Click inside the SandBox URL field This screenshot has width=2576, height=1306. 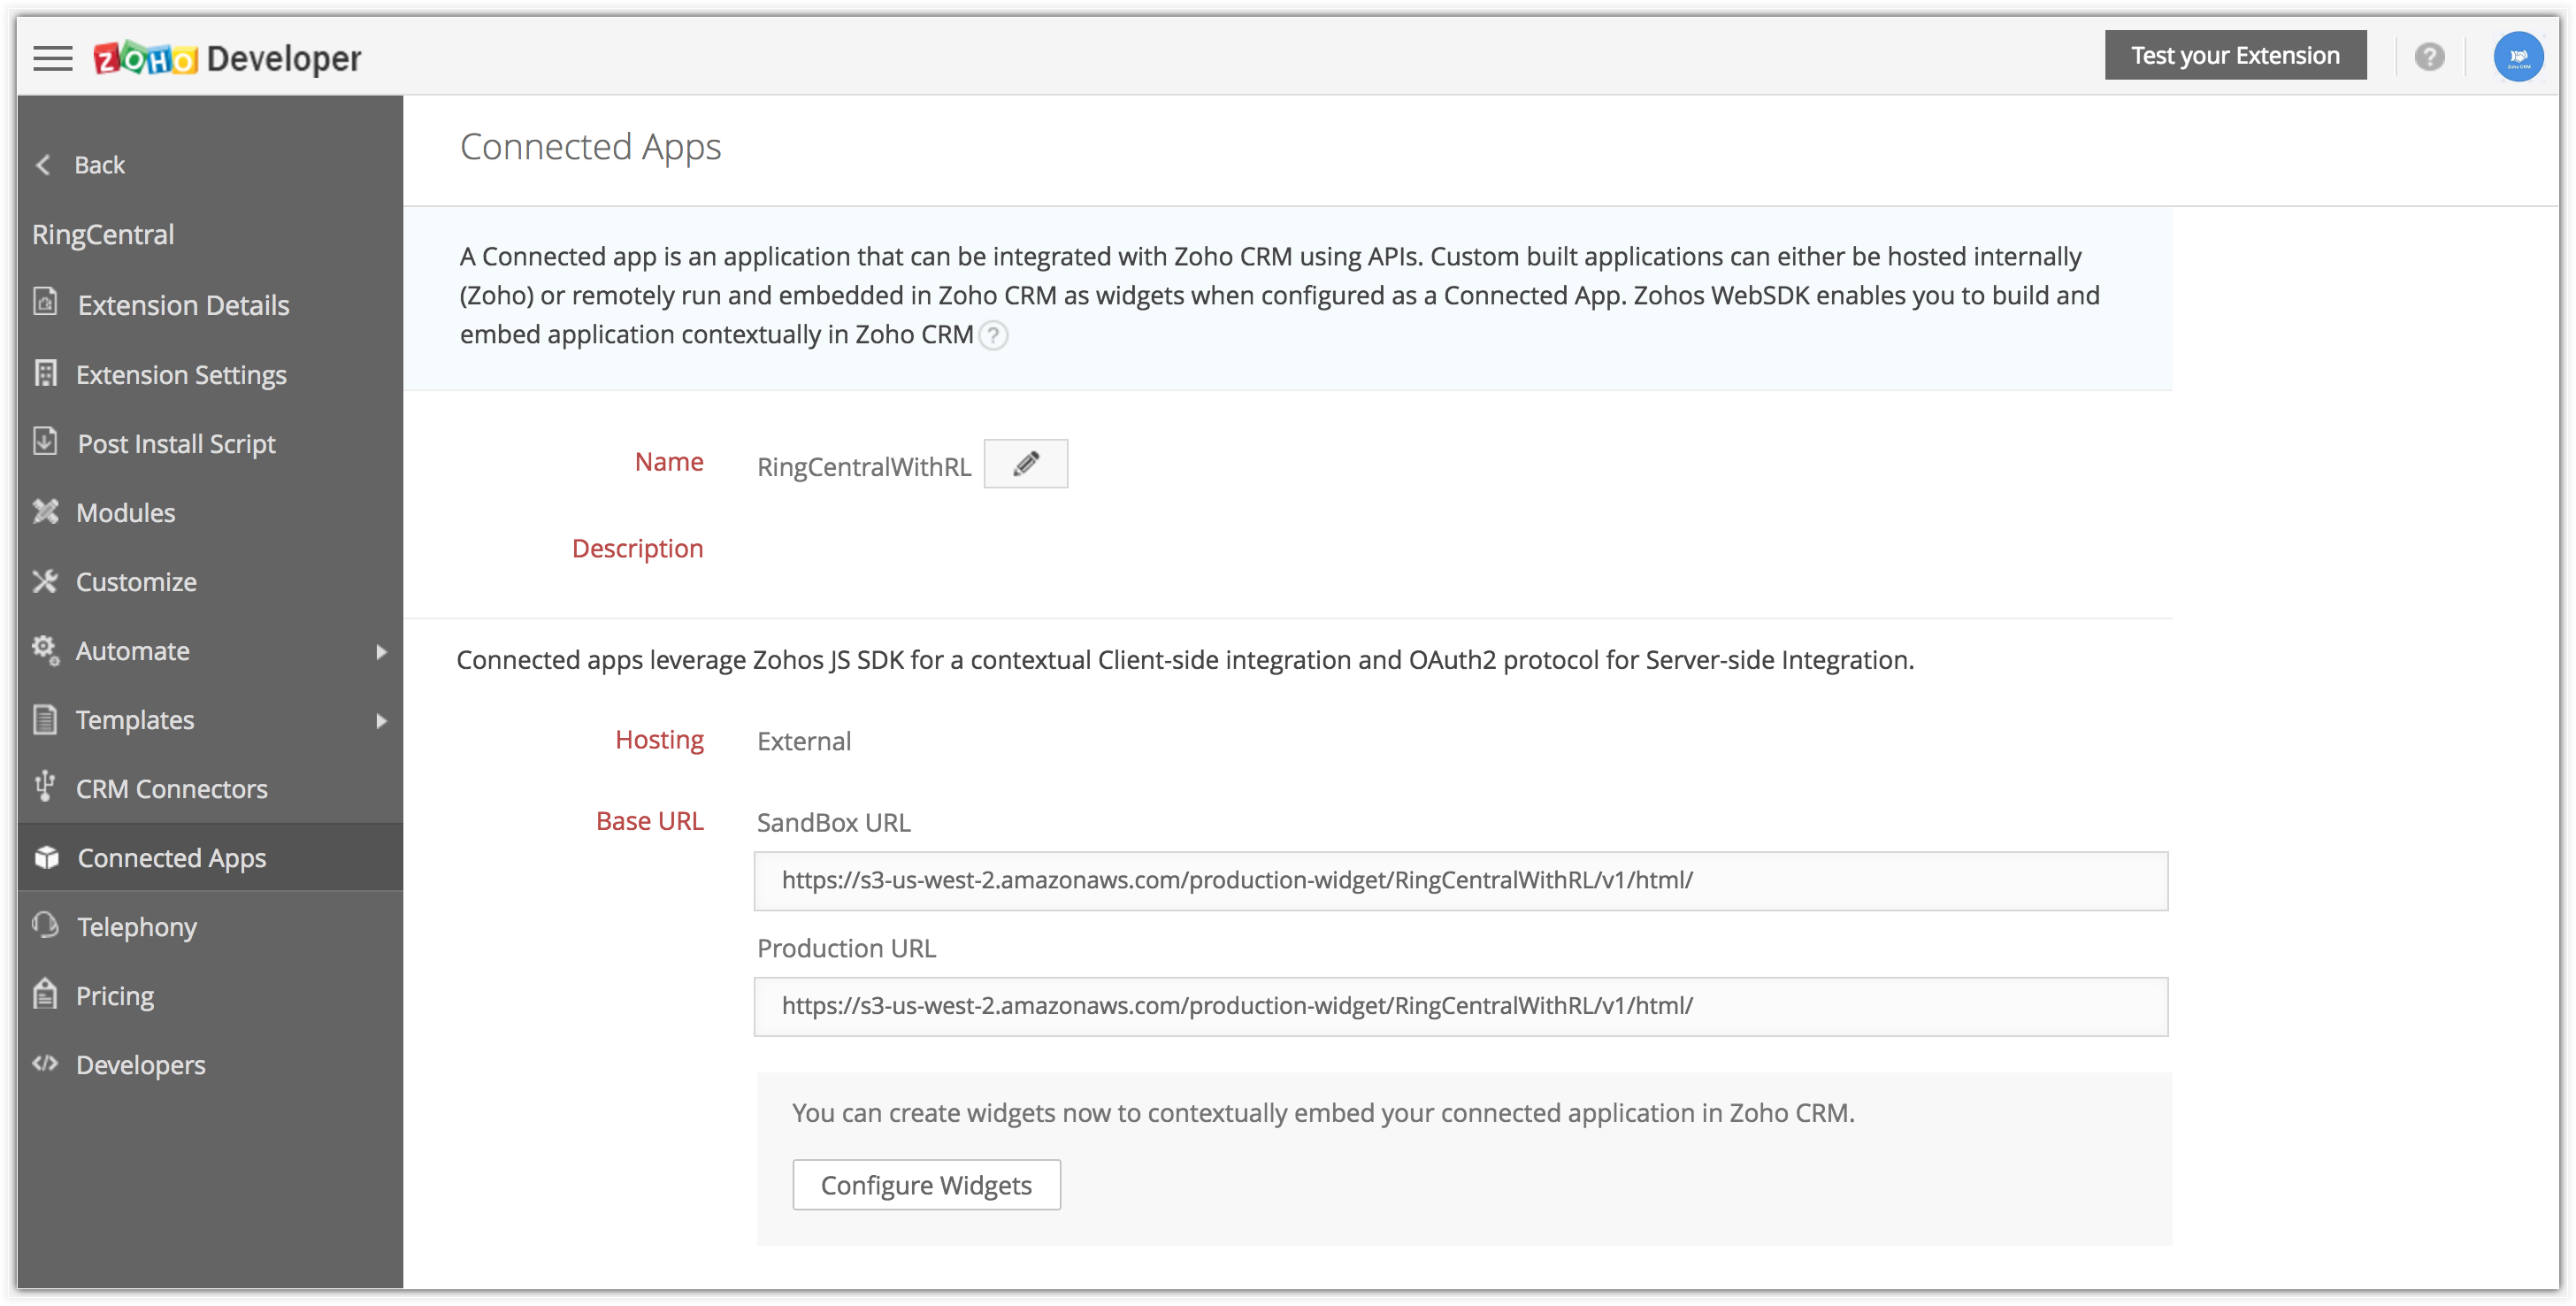[1460, 881]
